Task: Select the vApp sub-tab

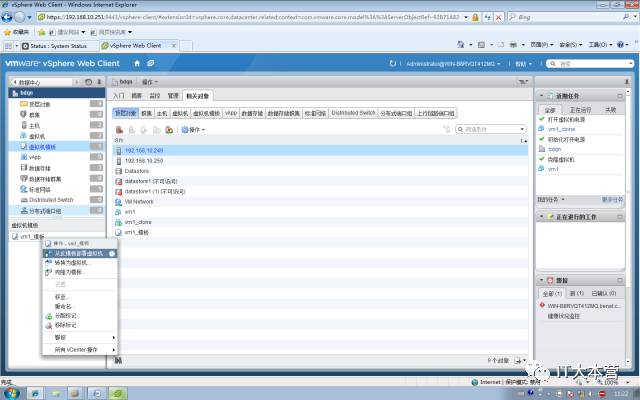Action: point(231,113)
